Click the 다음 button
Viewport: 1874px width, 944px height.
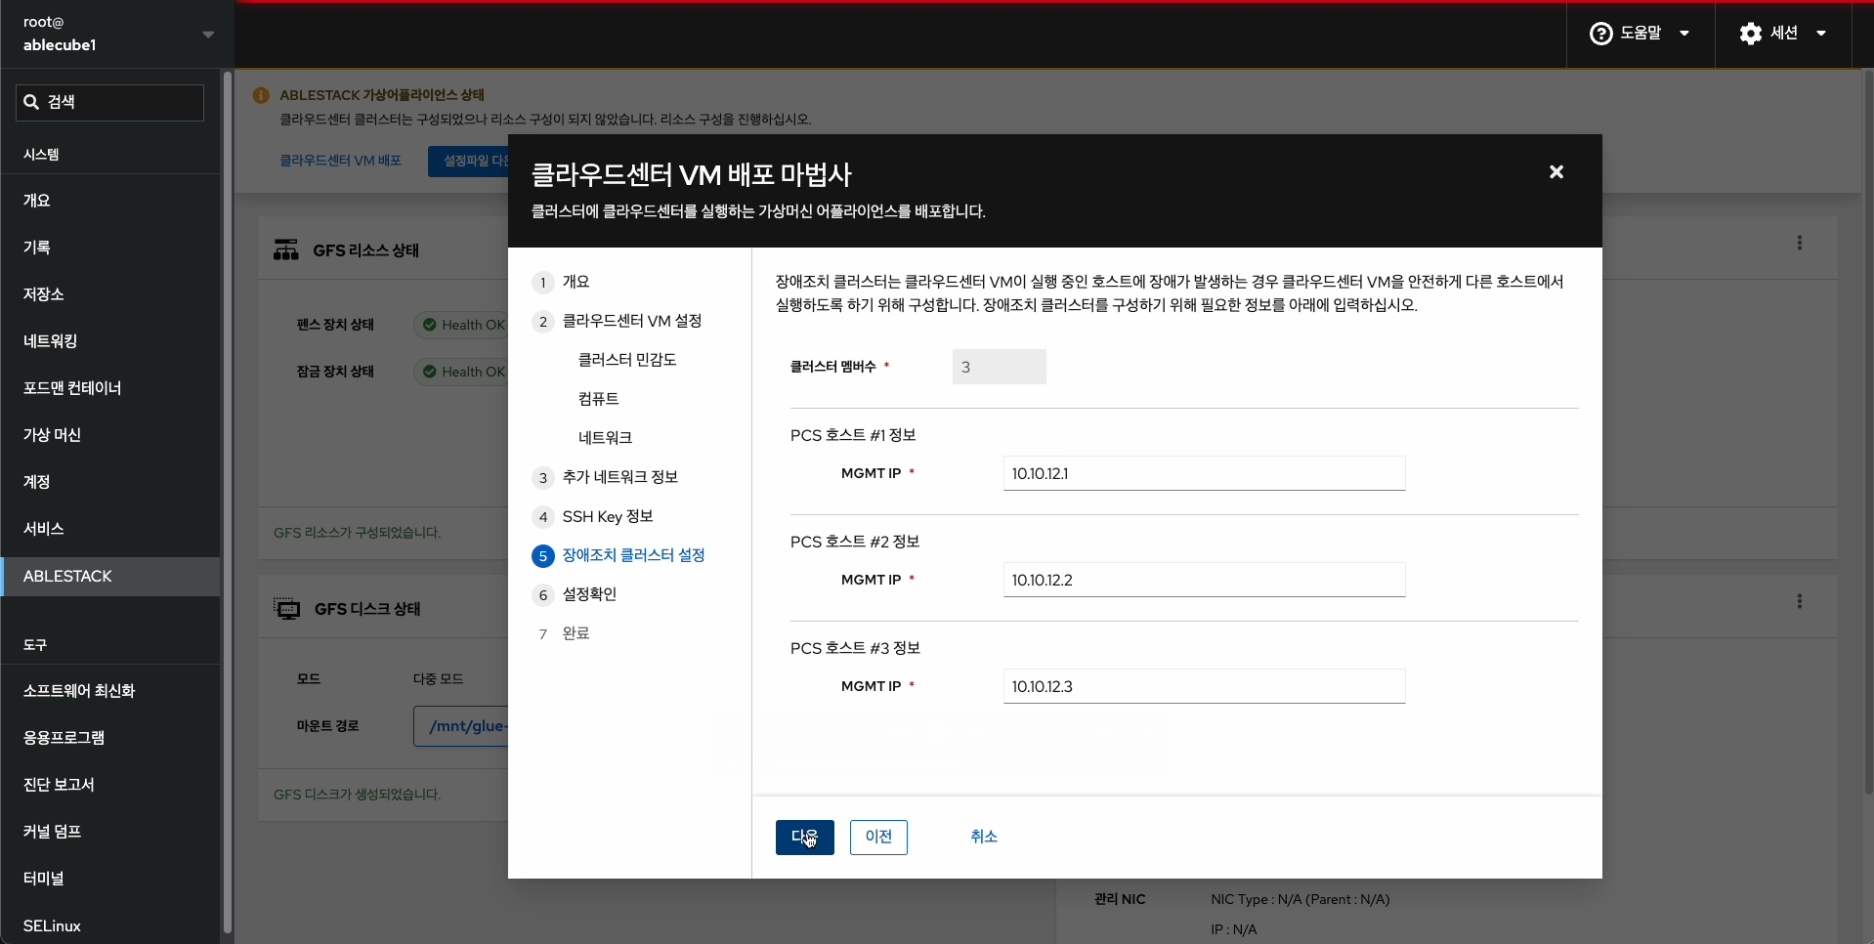click(x=804, y=837)
